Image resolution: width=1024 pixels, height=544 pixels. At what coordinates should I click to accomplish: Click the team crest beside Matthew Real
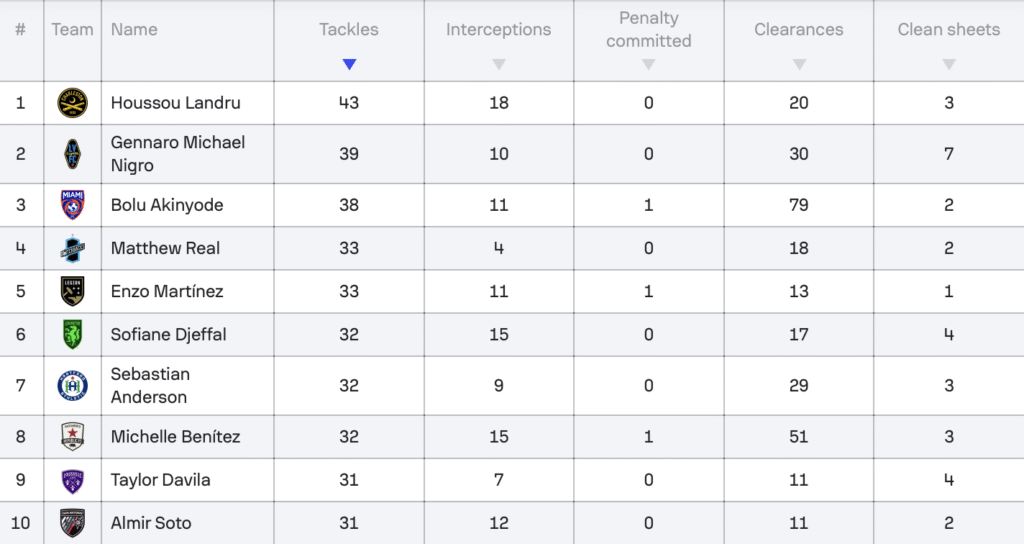72,248
